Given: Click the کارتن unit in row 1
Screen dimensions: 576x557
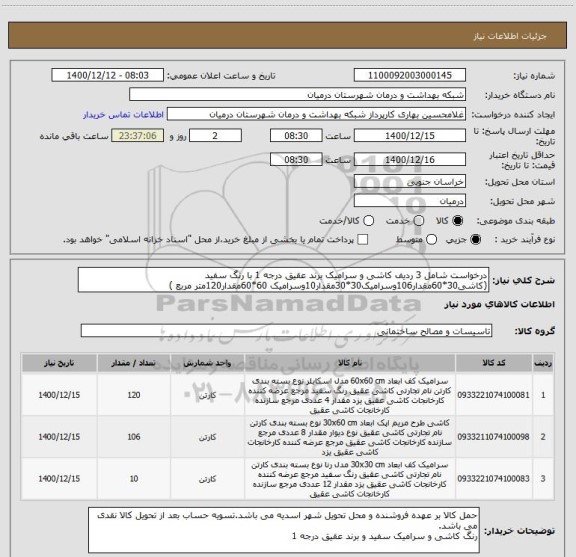Looking at the screenshot, I should point(208,396).
